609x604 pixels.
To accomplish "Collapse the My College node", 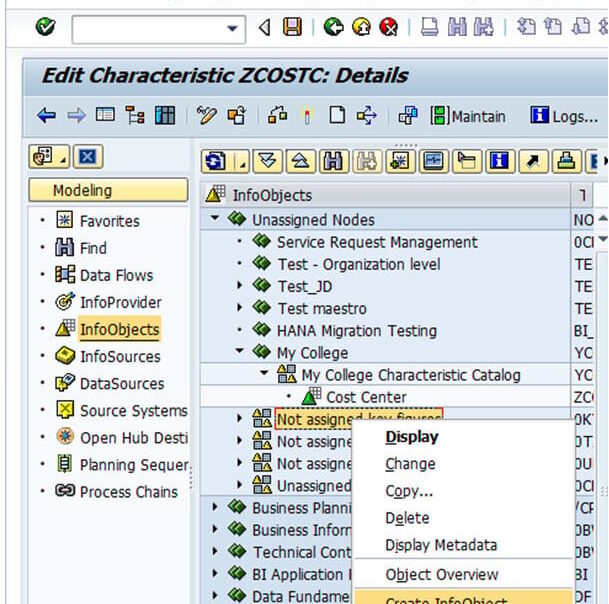I will [x=240, y=351].
